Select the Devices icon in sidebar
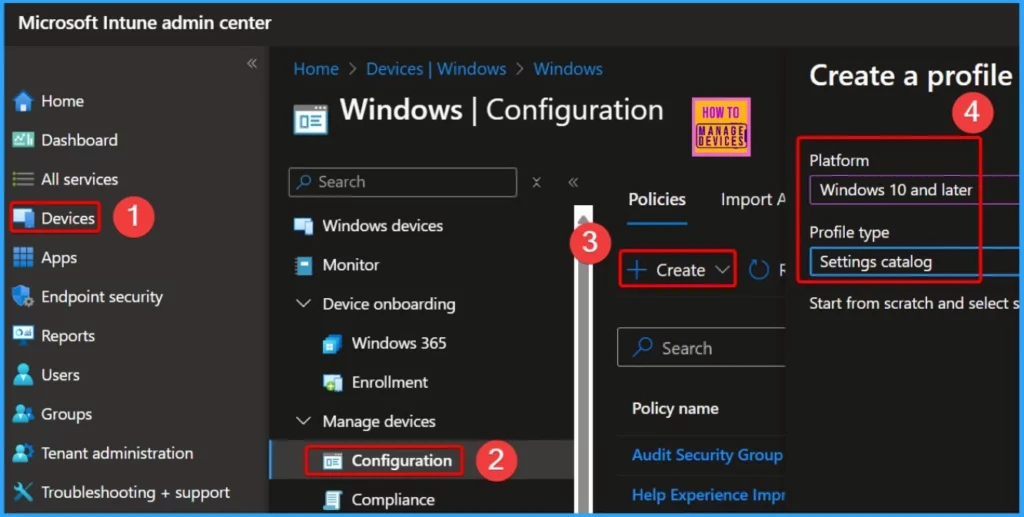Screen dimensions: 1024x517 (x=24, y=218)
